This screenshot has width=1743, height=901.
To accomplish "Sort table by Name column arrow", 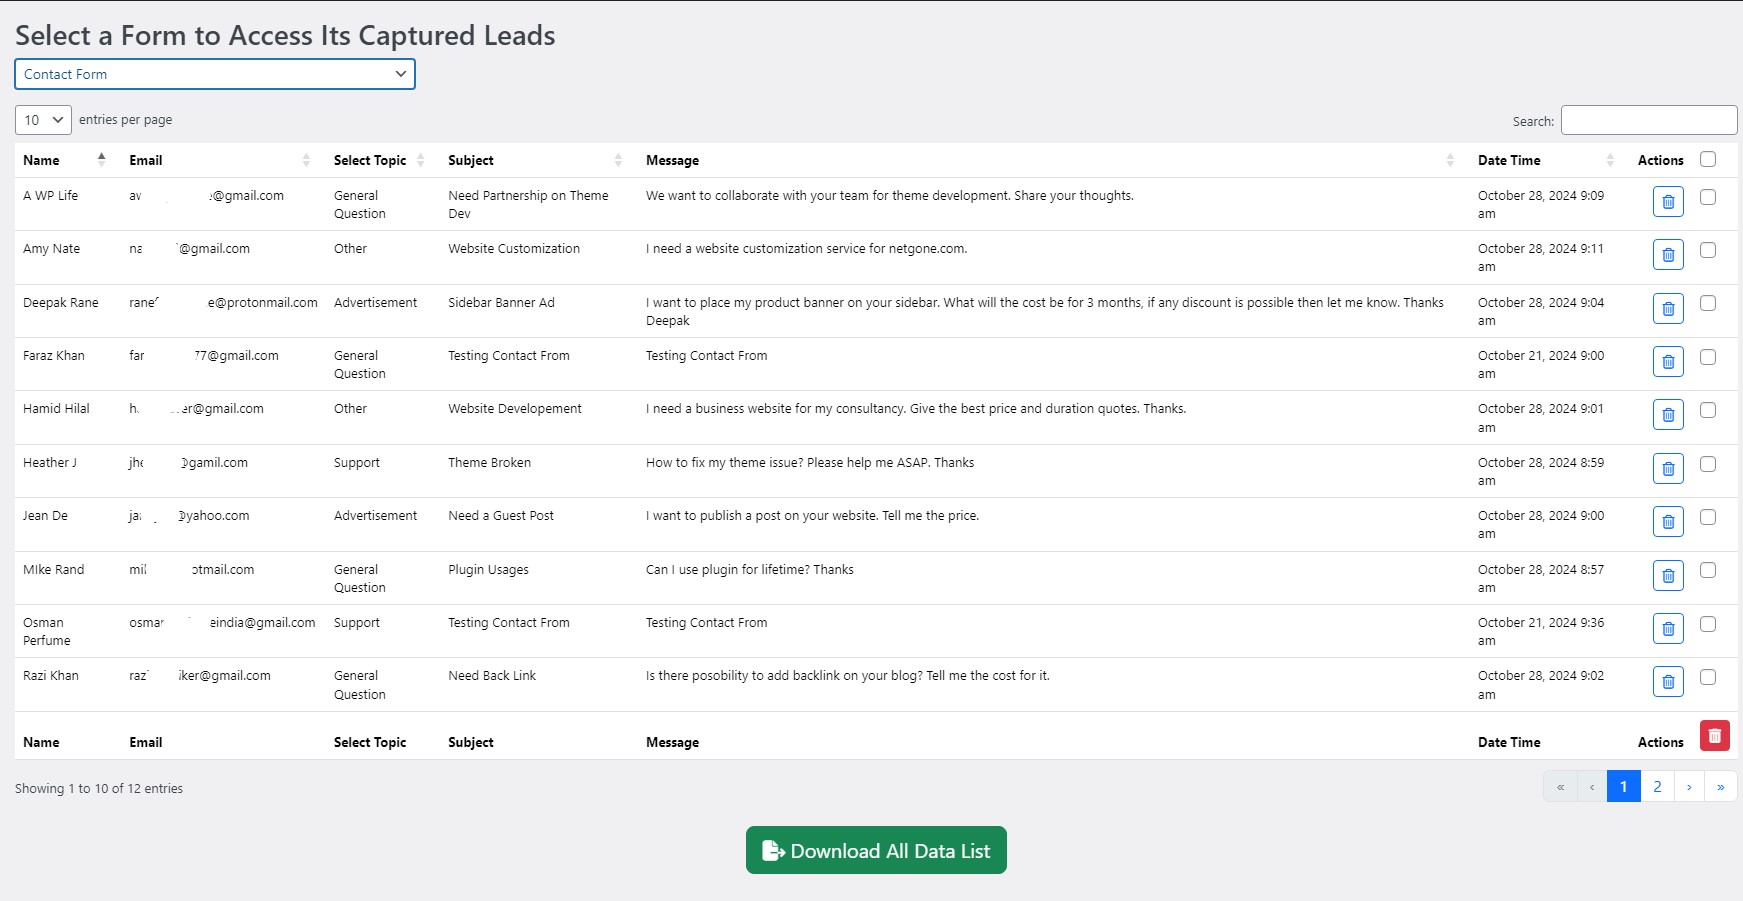I will coord(101,159).
